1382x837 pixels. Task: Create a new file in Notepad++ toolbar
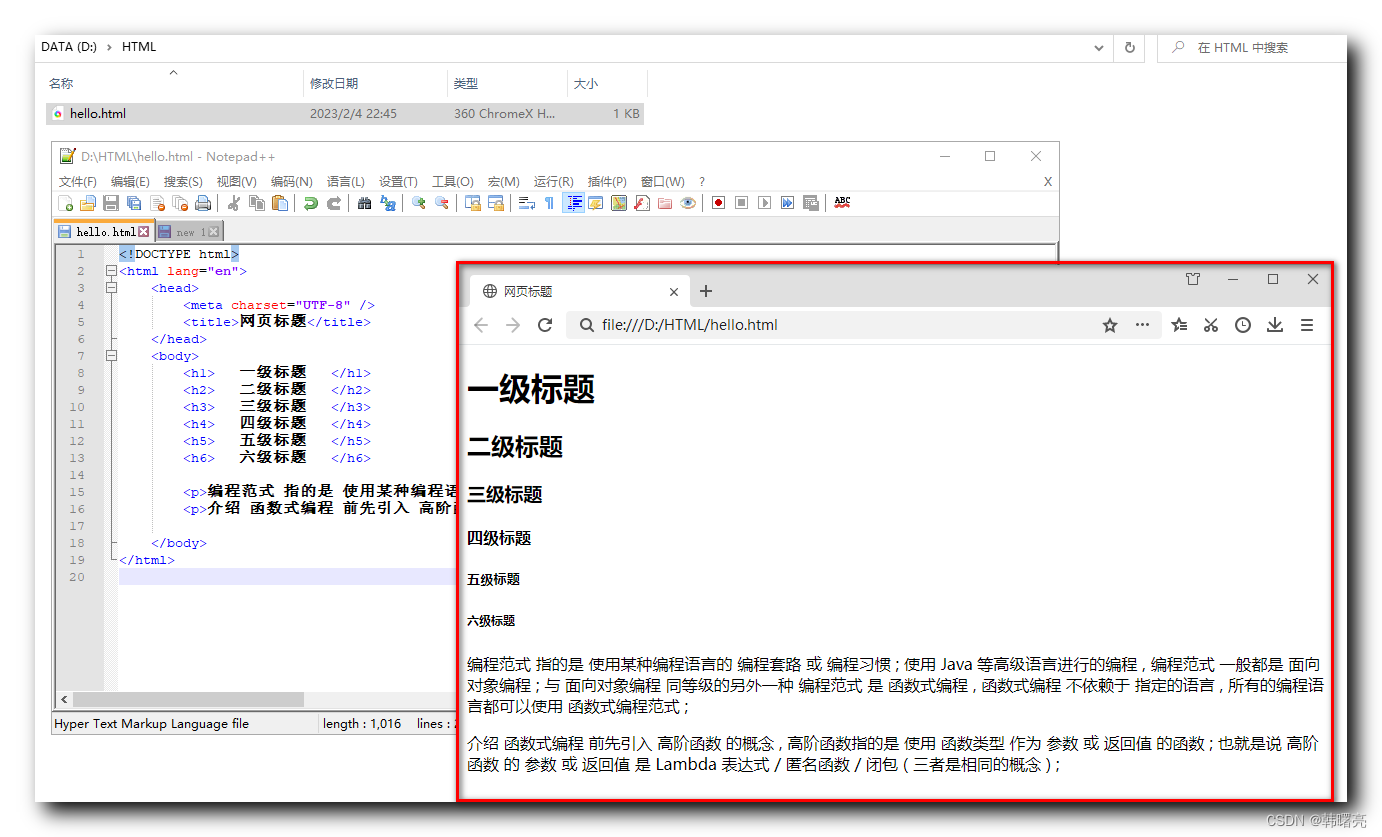click(65, 203)
